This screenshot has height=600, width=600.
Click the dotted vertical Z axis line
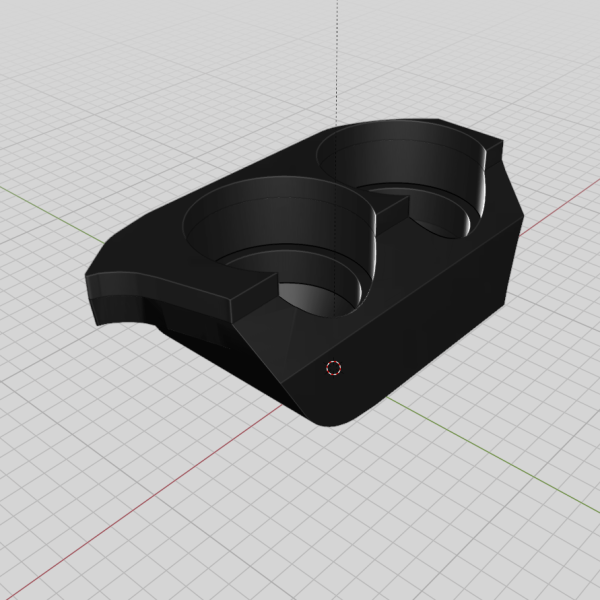pyautogui.click(x=337, y=60)
